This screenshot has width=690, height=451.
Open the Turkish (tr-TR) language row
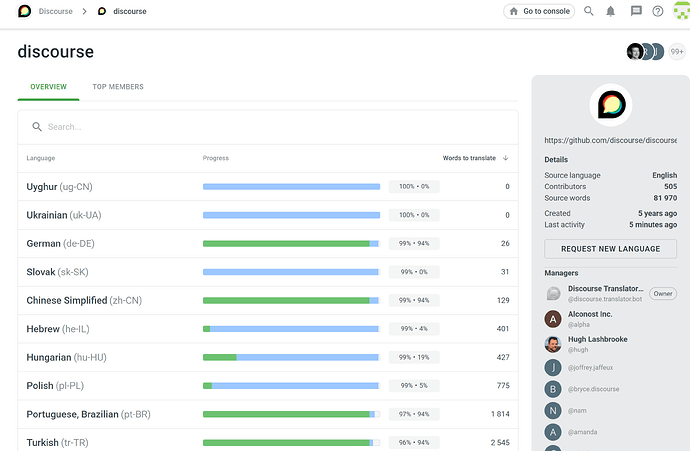tap(268, 440)
